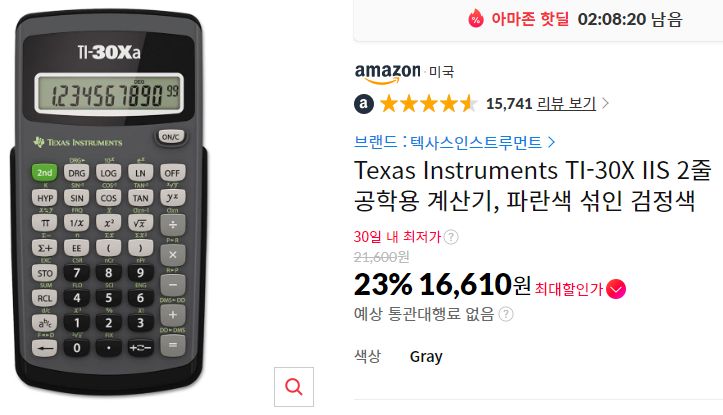Click the hot deal flame icon

[476, 19]
